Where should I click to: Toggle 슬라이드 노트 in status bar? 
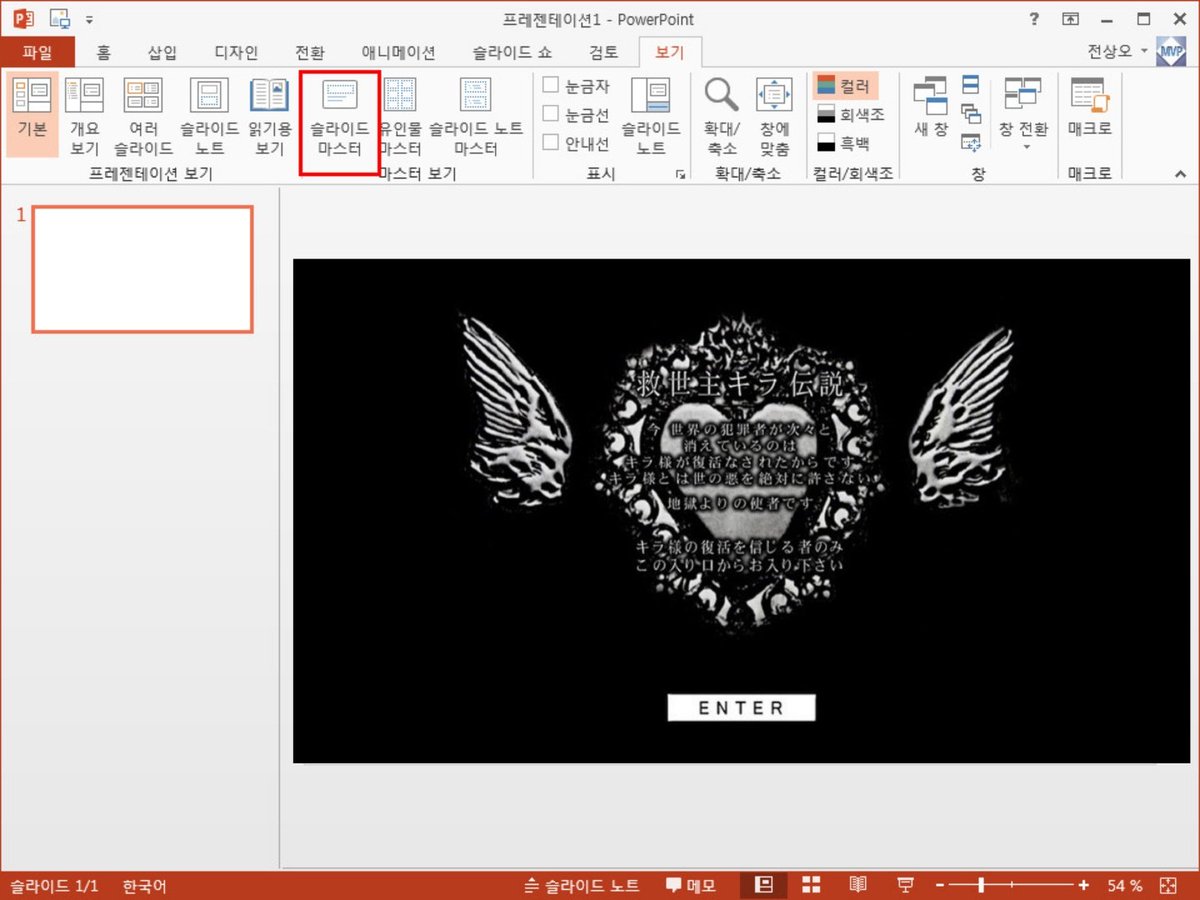tap(581, 885)
